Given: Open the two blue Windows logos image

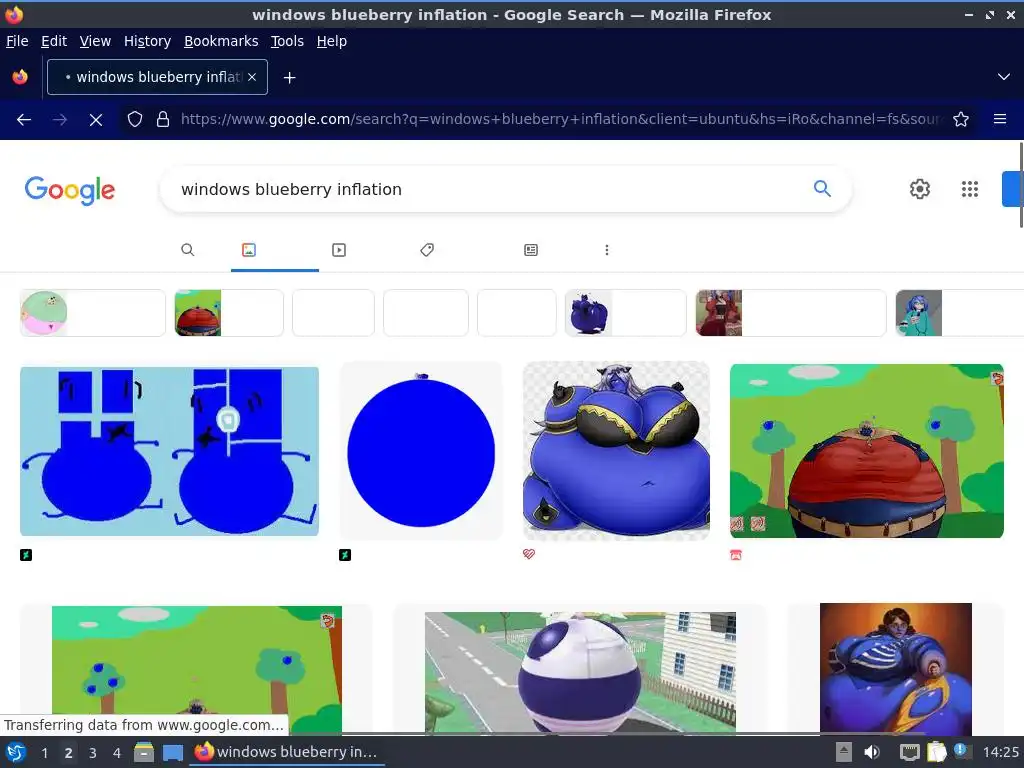Looking at the screenshot, I should (x=169, y=451).
